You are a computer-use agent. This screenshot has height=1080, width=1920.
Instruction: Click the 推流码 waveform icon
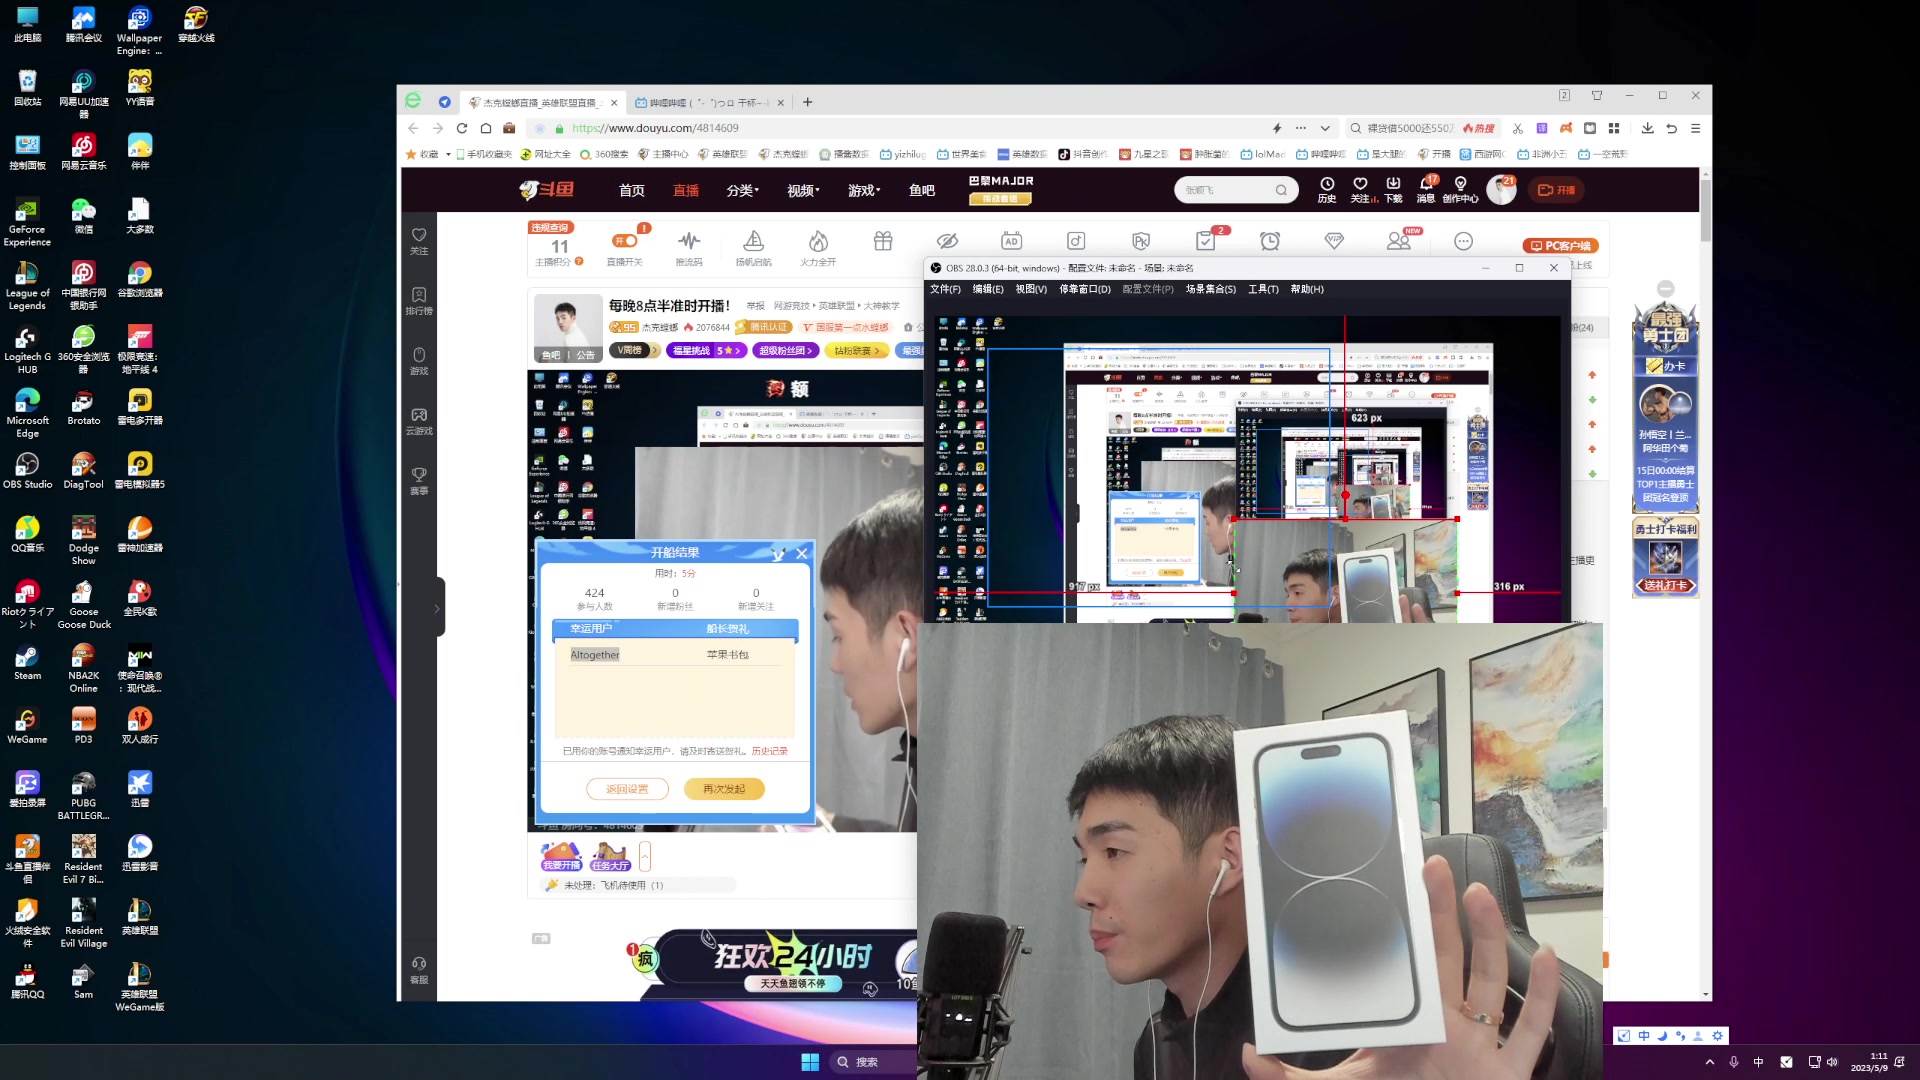688,242
